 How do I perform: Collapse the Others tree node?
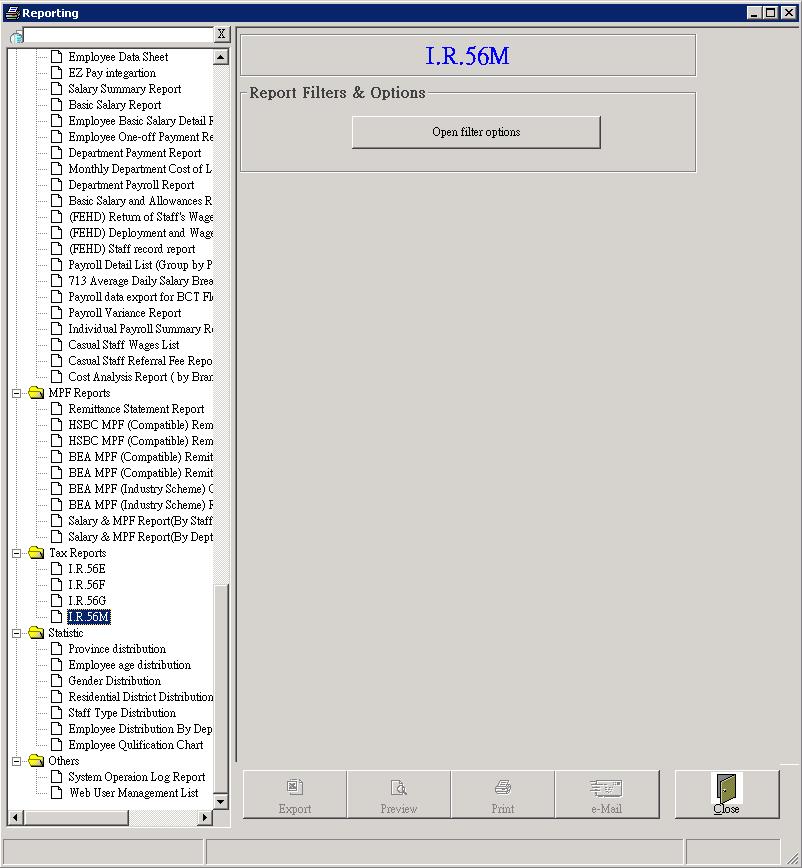click(17, 761)
